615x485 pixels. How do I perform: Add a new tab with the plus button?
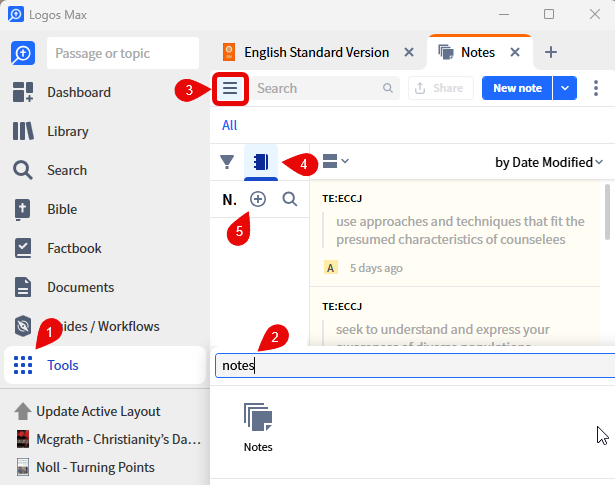[551, 52]
